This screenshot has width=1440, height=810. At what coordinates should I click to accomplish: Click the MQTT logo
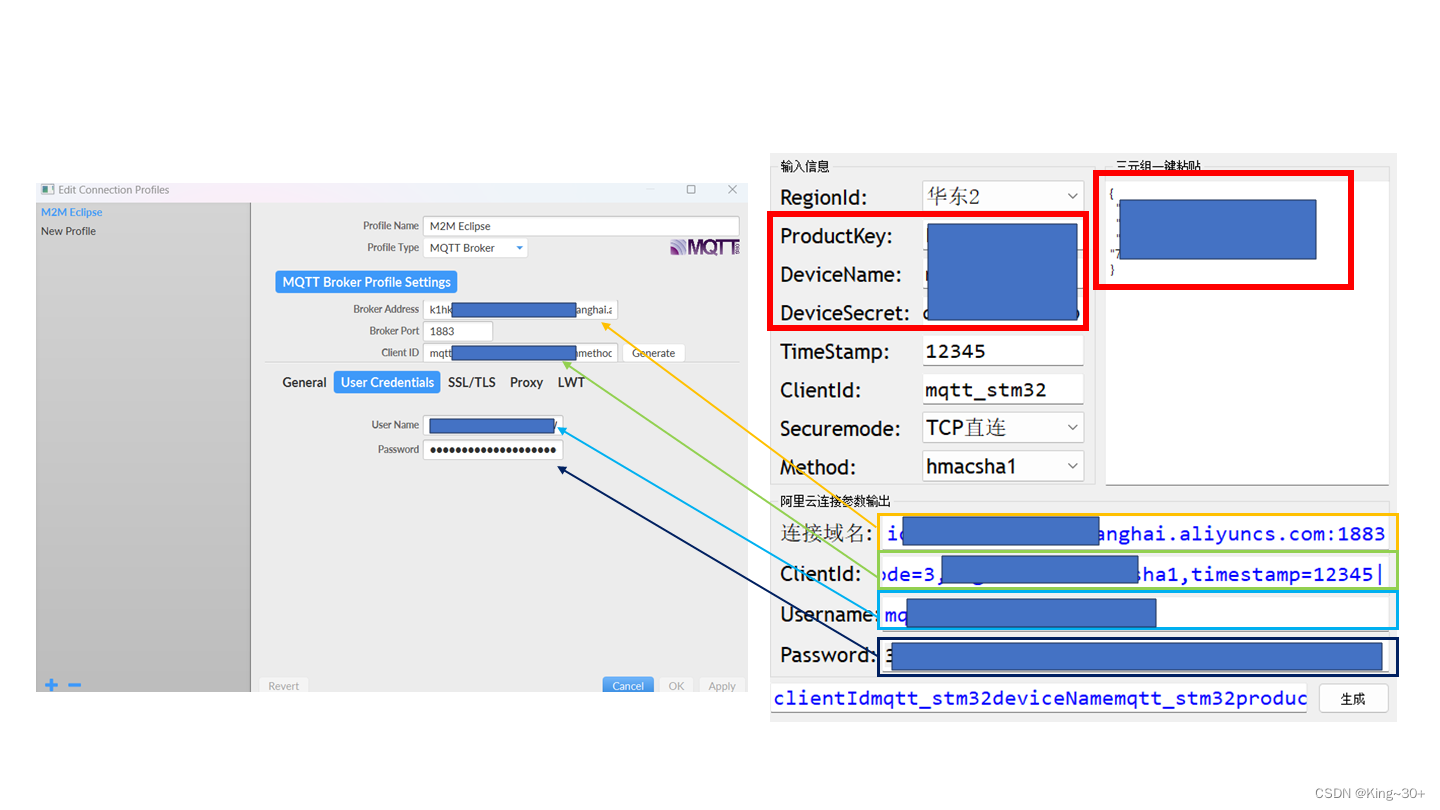click(704, 247)
